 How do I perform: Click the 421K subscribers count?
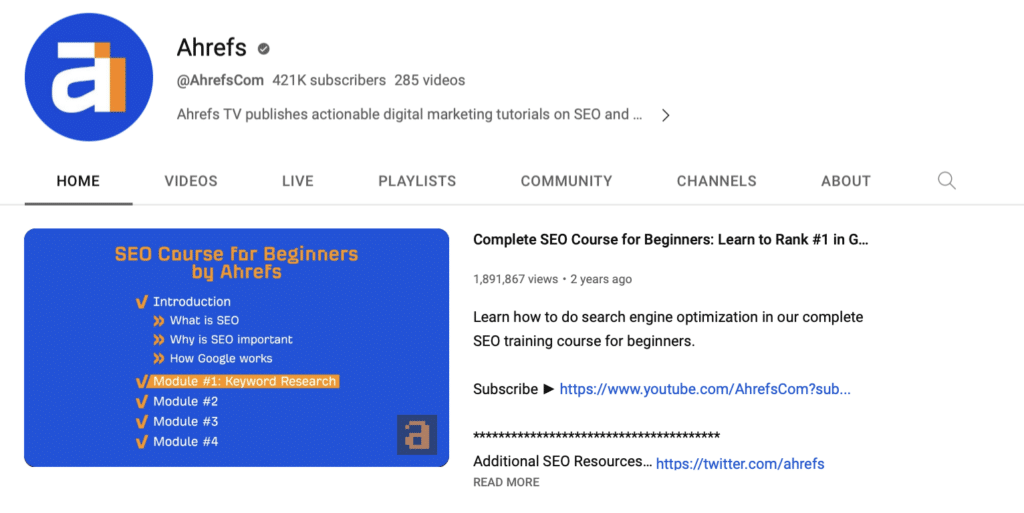(x=329, y=80)
